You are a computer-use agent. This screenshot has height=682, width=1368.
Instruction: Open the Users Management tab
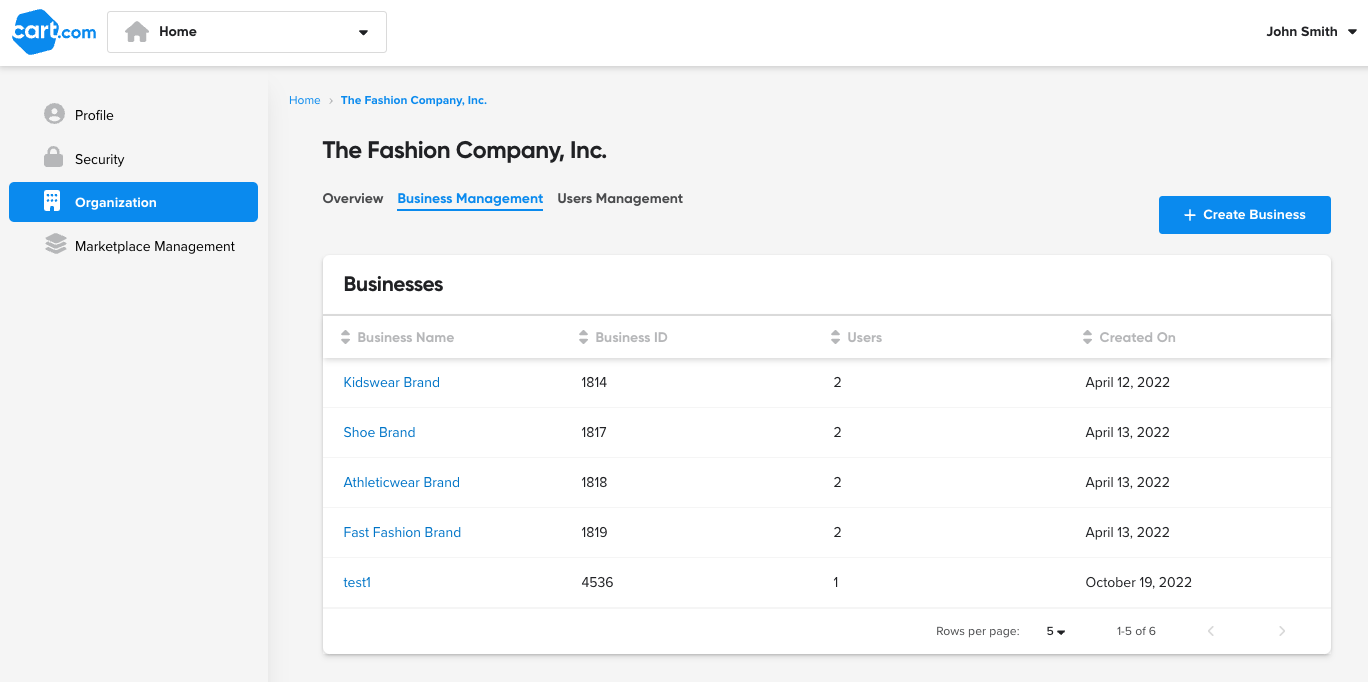[619, 198]
